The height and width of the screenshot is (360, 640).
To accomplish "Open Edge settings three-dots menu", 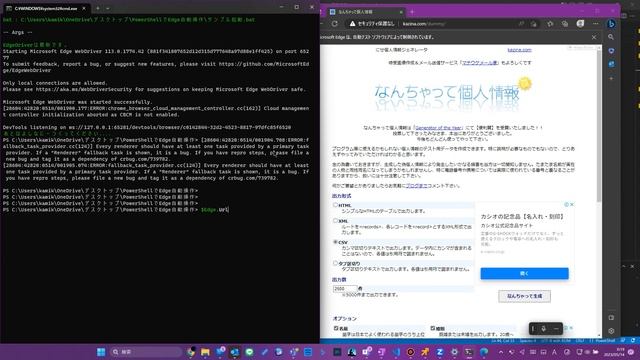I will (x=596, y=24).
